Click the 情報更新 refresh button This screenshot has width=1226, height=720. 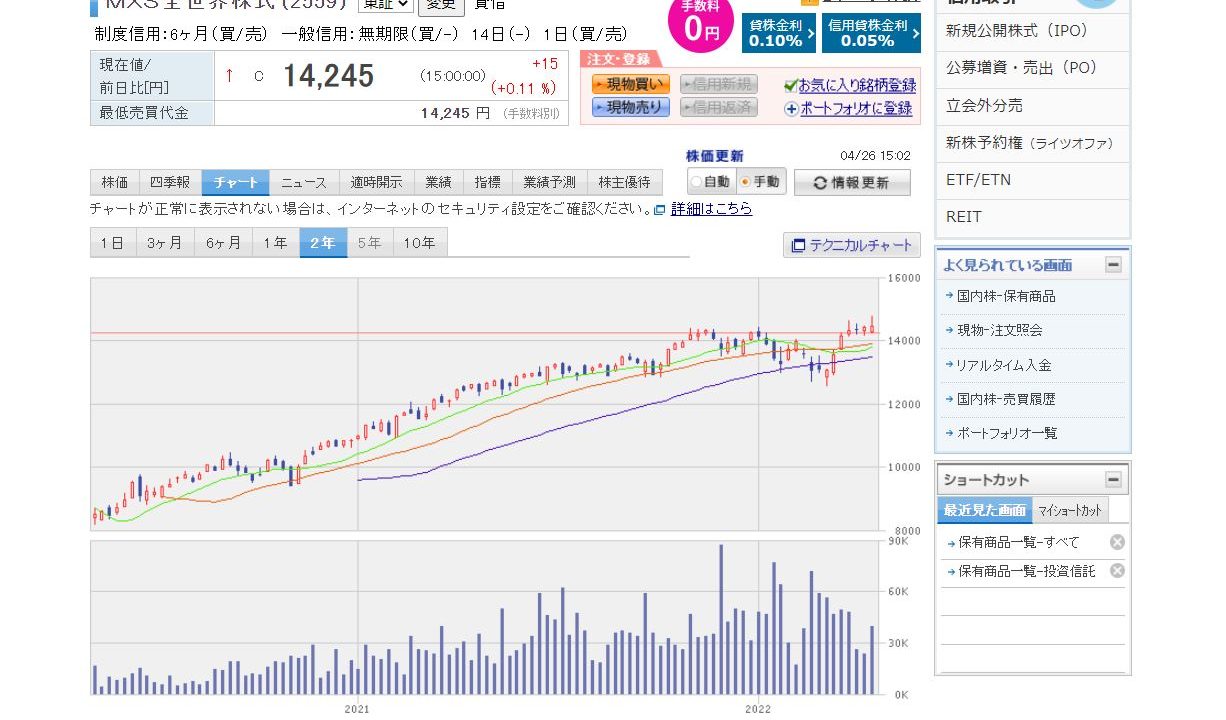pos(852,183)
